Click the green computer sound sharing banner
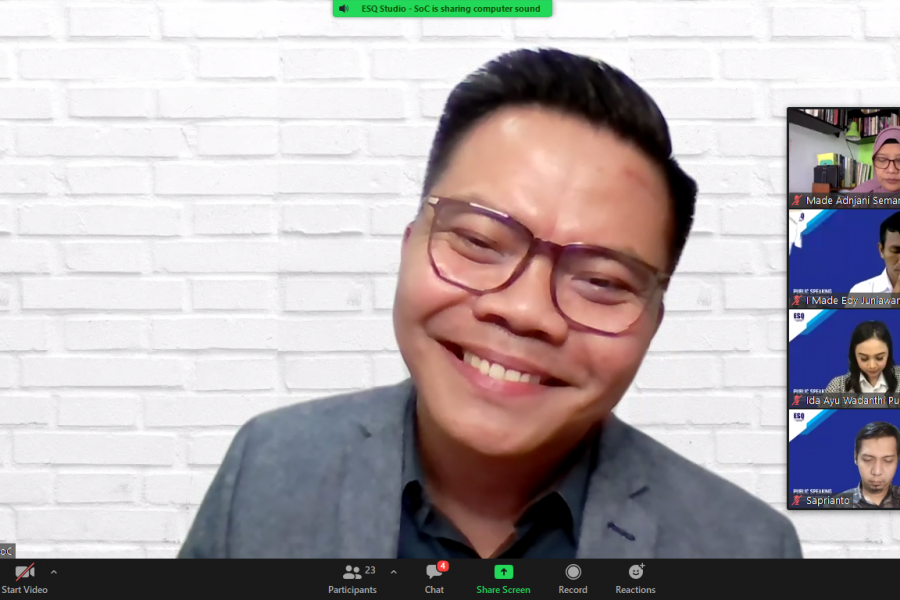The height and width of the screenshot is (600, 900). (x=450, y=9)
